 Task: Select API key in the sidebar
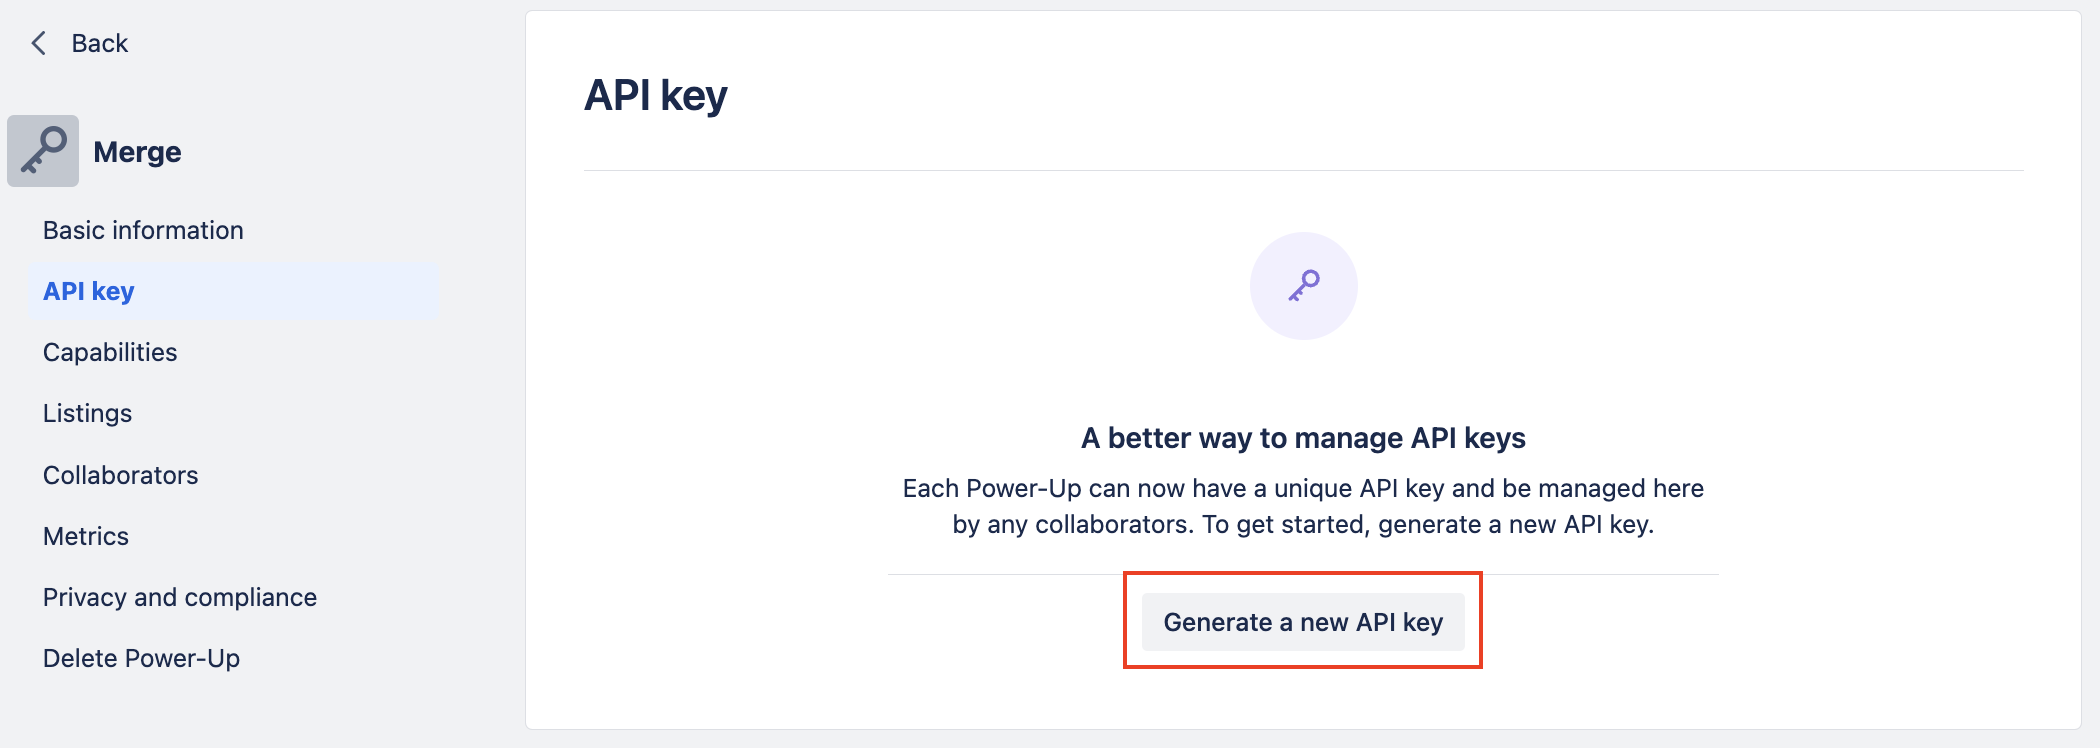point(89,291)
